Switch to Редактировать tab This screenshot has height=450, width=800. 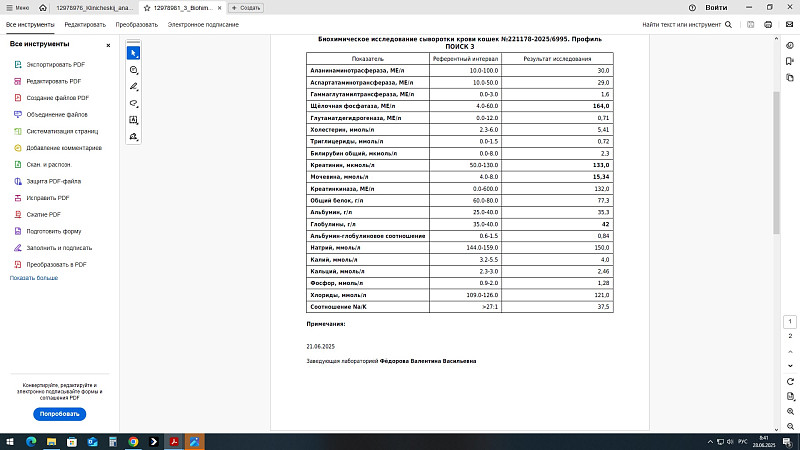[85, 24]
